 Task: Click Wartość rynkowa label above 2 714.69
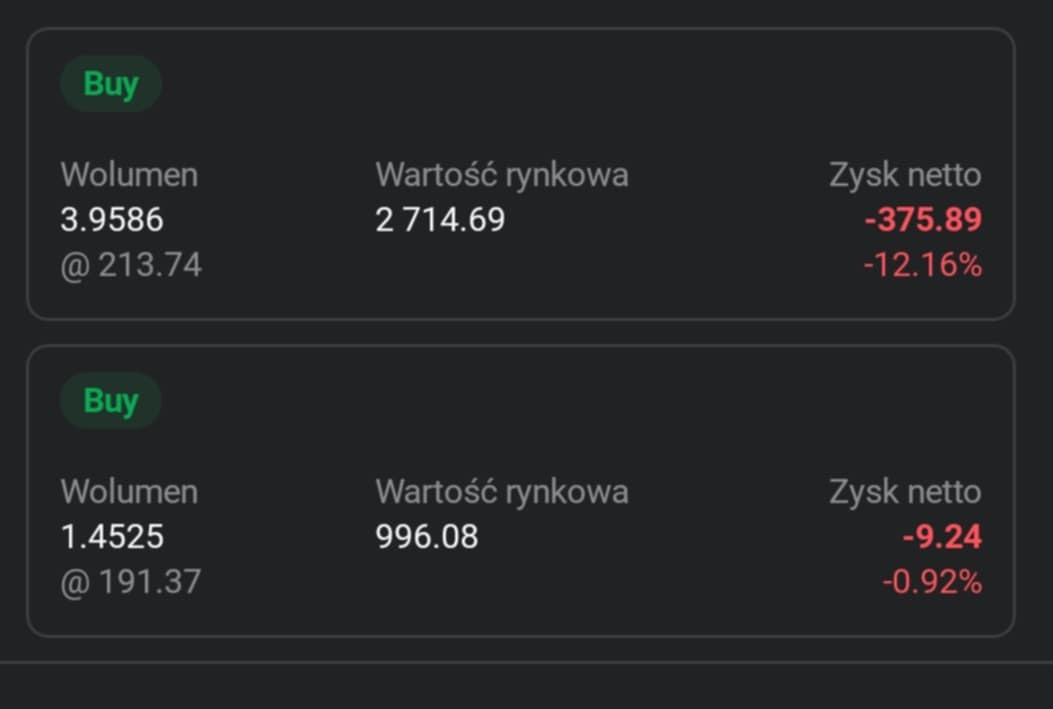502,175
